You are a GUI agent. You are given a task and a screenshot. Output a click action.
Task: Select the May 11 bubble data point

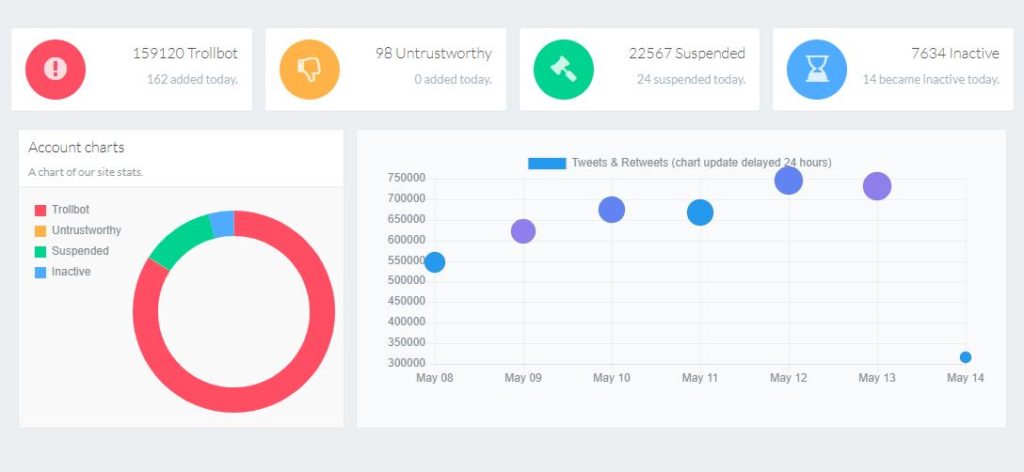pyautogui.click(x=700, y=212)
